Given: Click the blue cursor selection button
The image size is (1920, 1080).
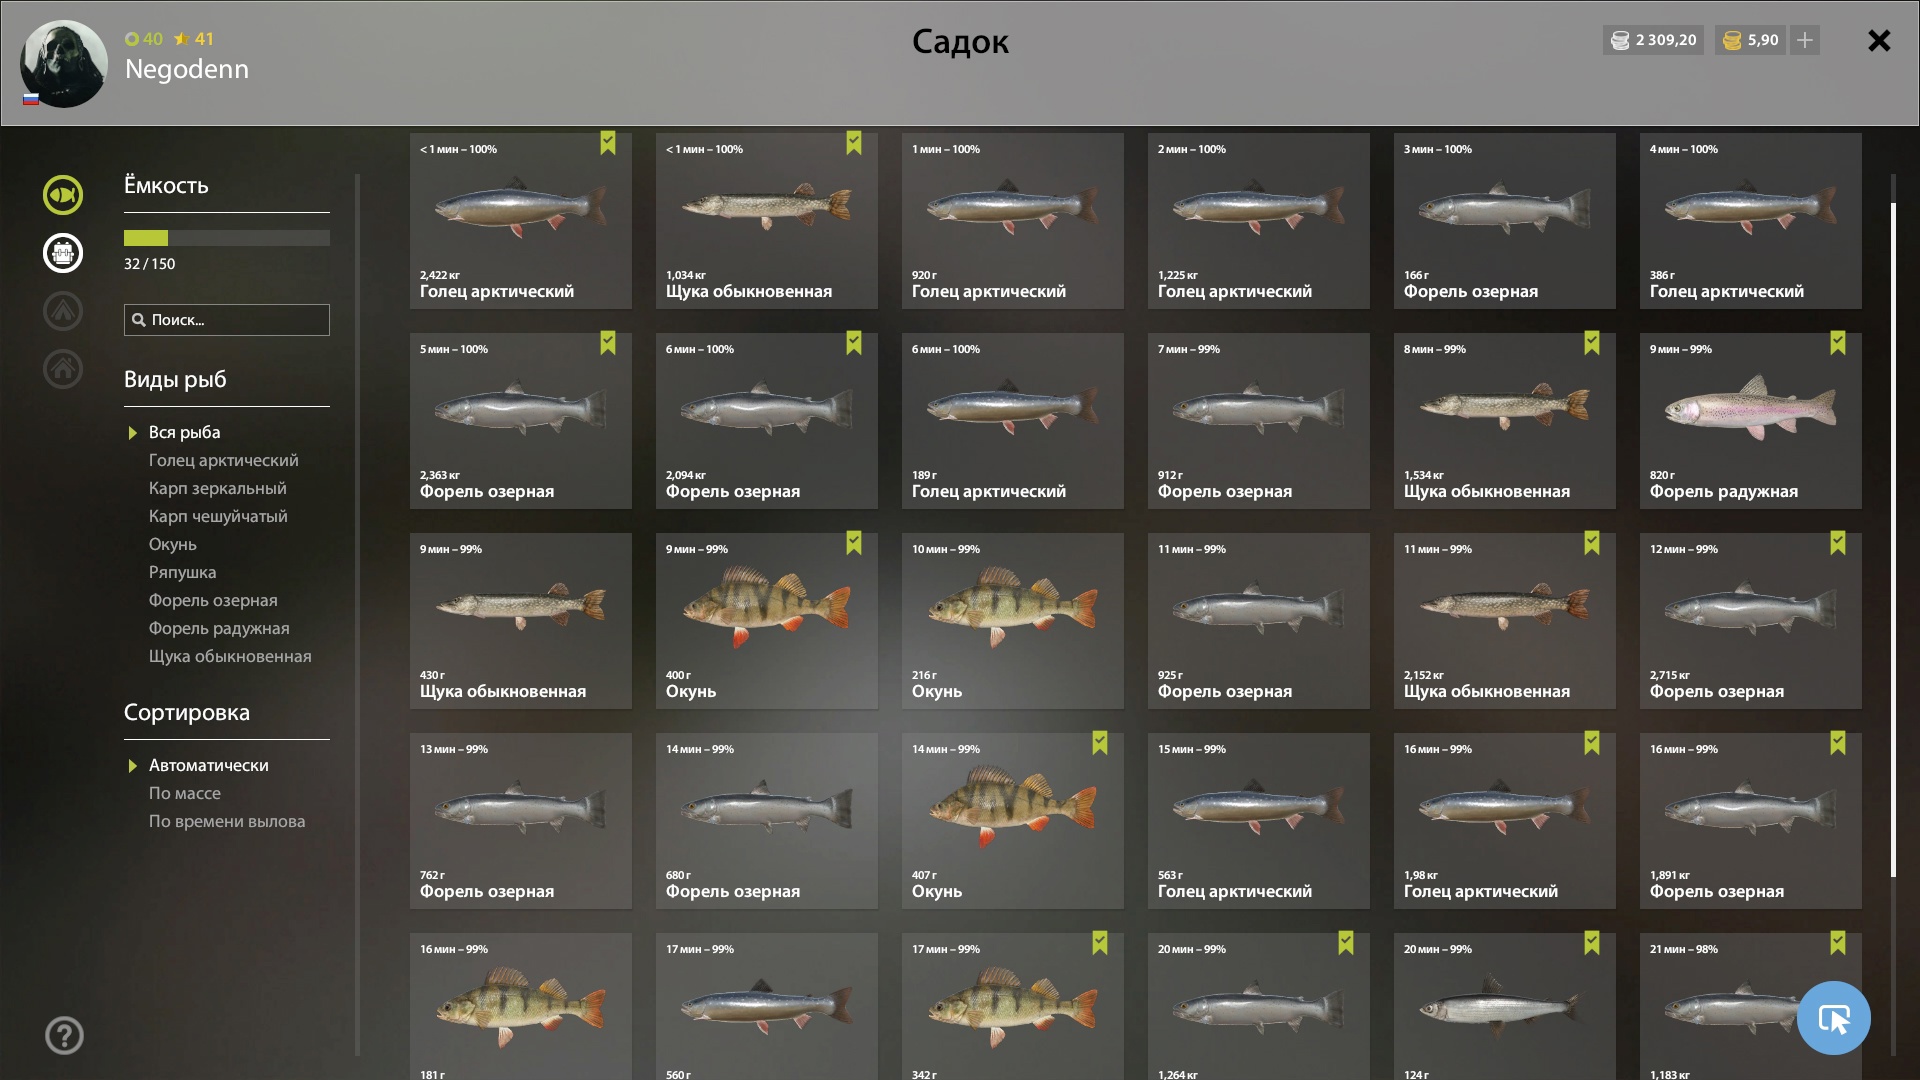Looking at the screenshot, I should tap(1833, 1018).
